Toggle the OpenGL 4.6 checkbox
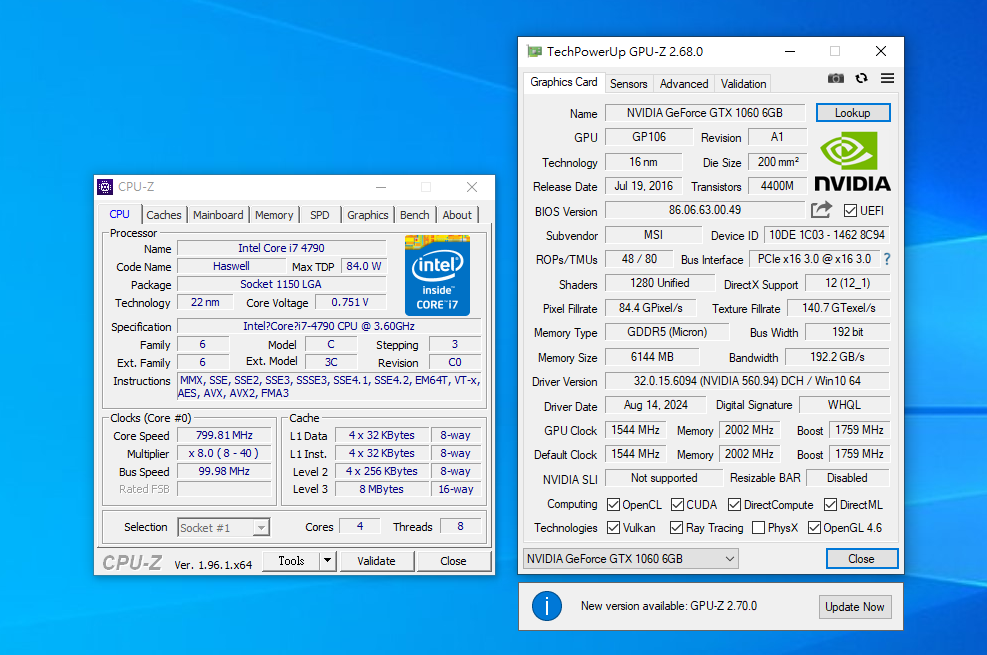The height and width of the screenshot is (655, 987). pyautogui.click(x=814, y=527)
